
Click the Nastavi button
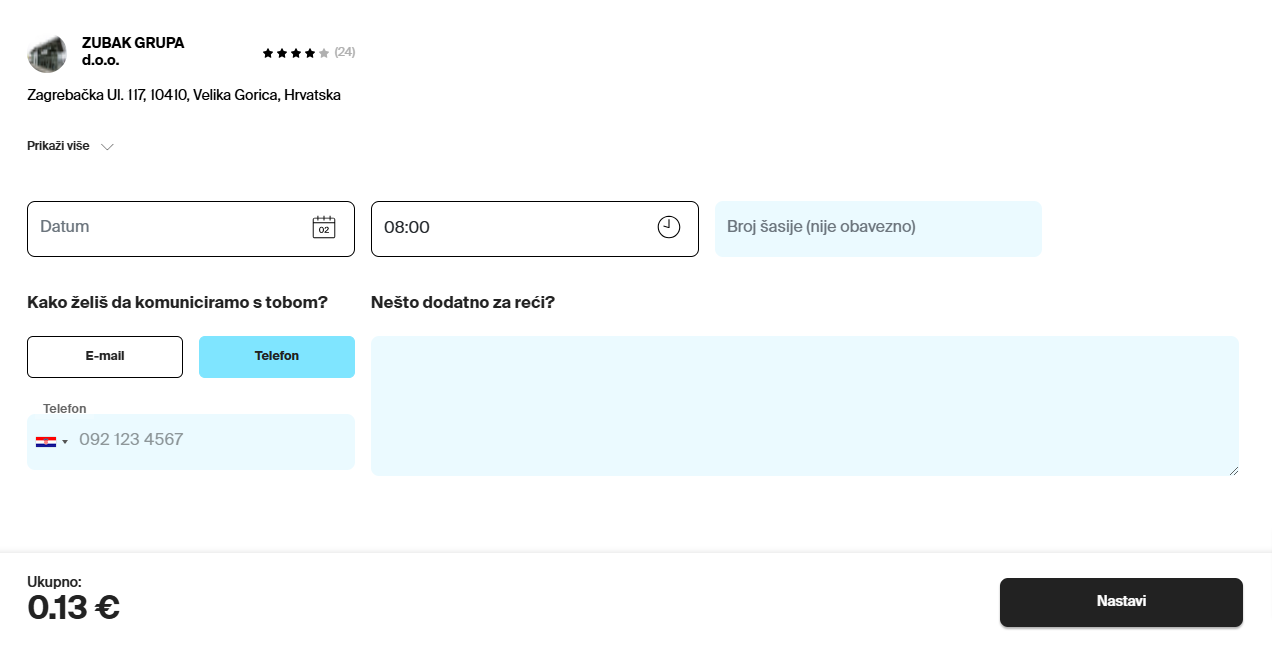pyautogui.click(x=1121, y=602)
